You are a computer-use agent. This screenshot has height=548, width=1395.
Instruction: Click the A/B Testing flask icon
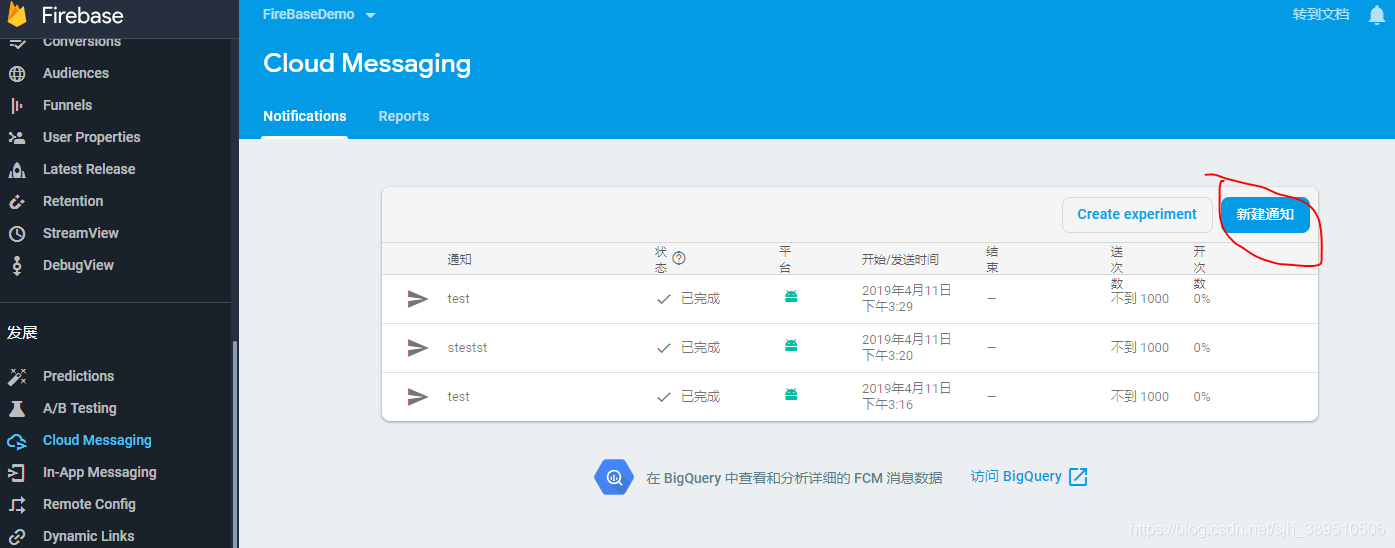[17, 408]
